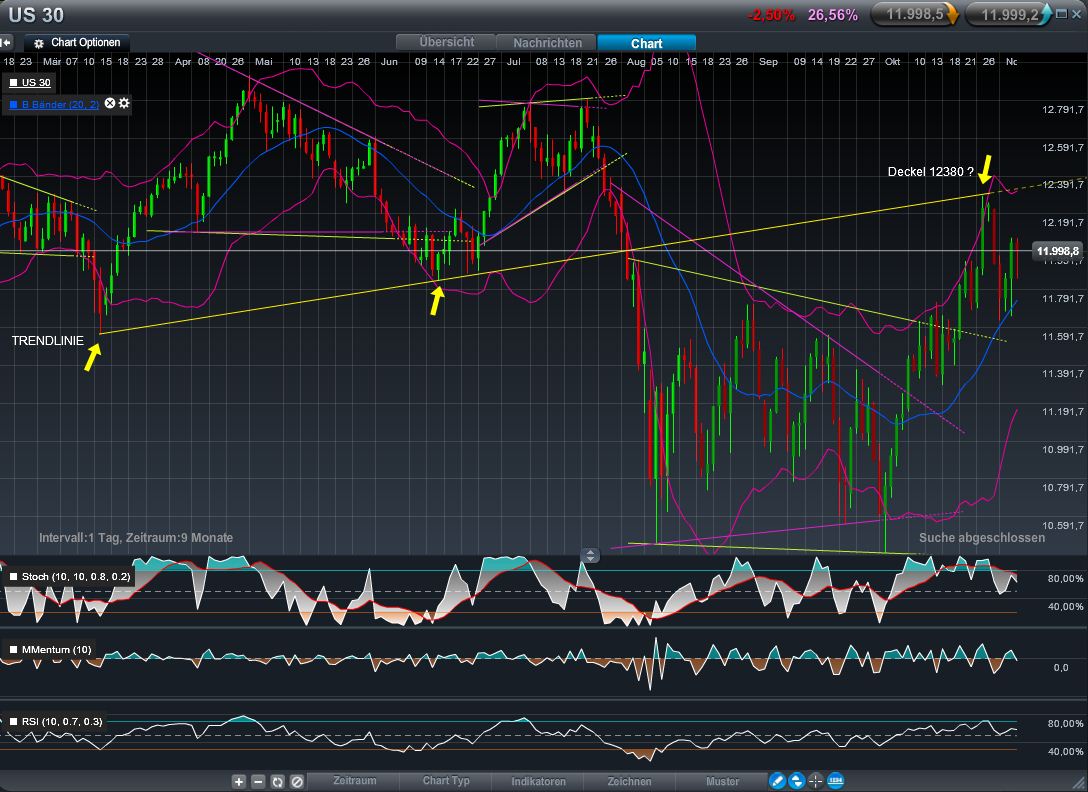Screen dimensions: 1088x792
Task: Enable the crosshair cursor icon
Action: coord(816,782)
